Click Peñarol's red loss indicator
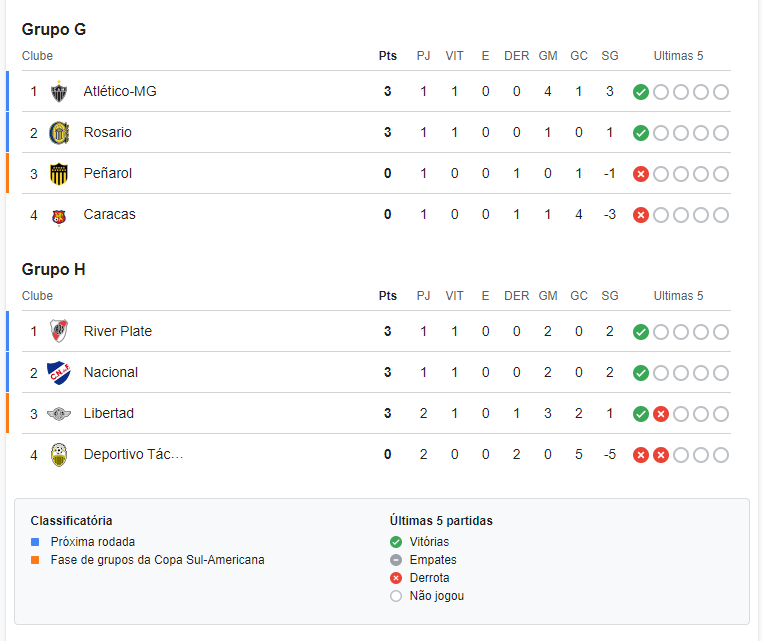The height and width of the screenshot is (641, 762). click(x=641, y=174)
